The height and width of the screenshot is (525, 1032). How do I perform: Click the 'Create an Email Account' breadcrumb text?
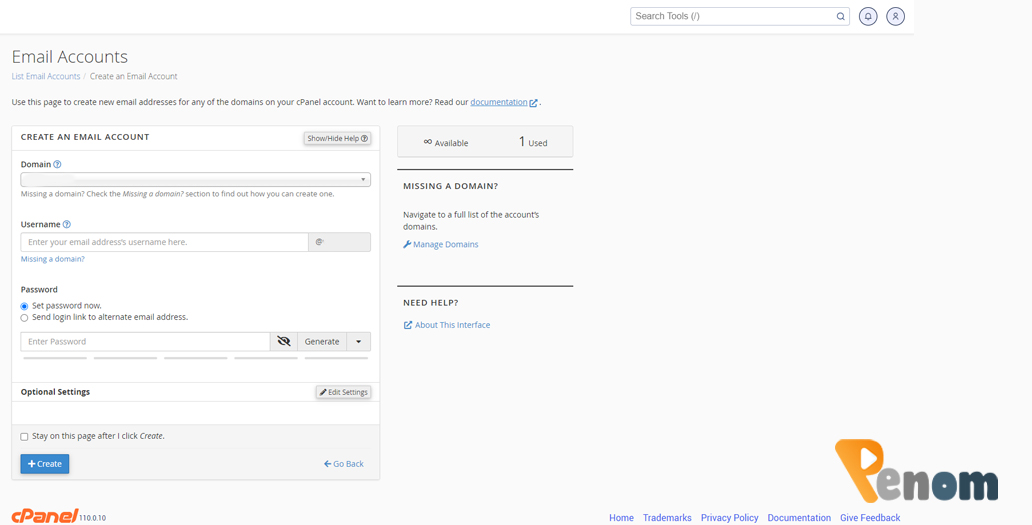point(134,76)
